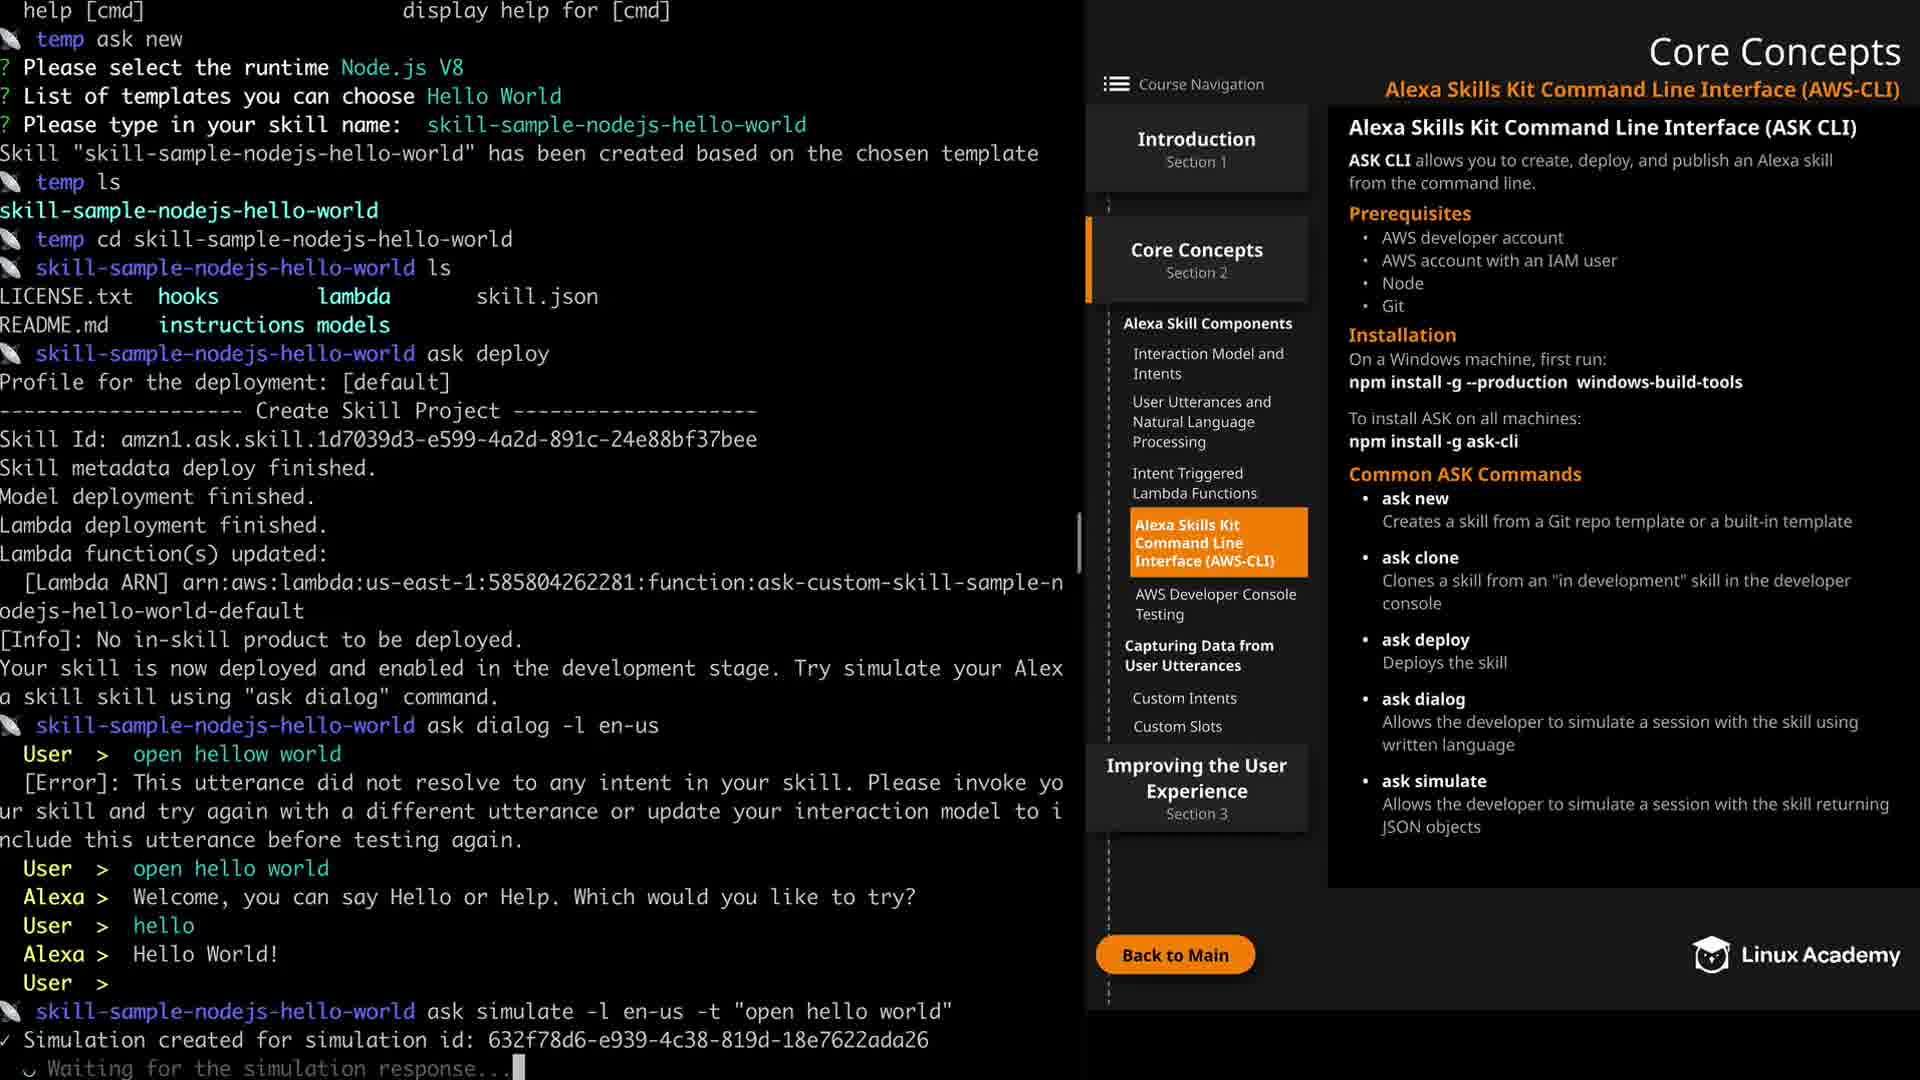Click the terminal cursor at simulation response line

tap(518, 1067)
